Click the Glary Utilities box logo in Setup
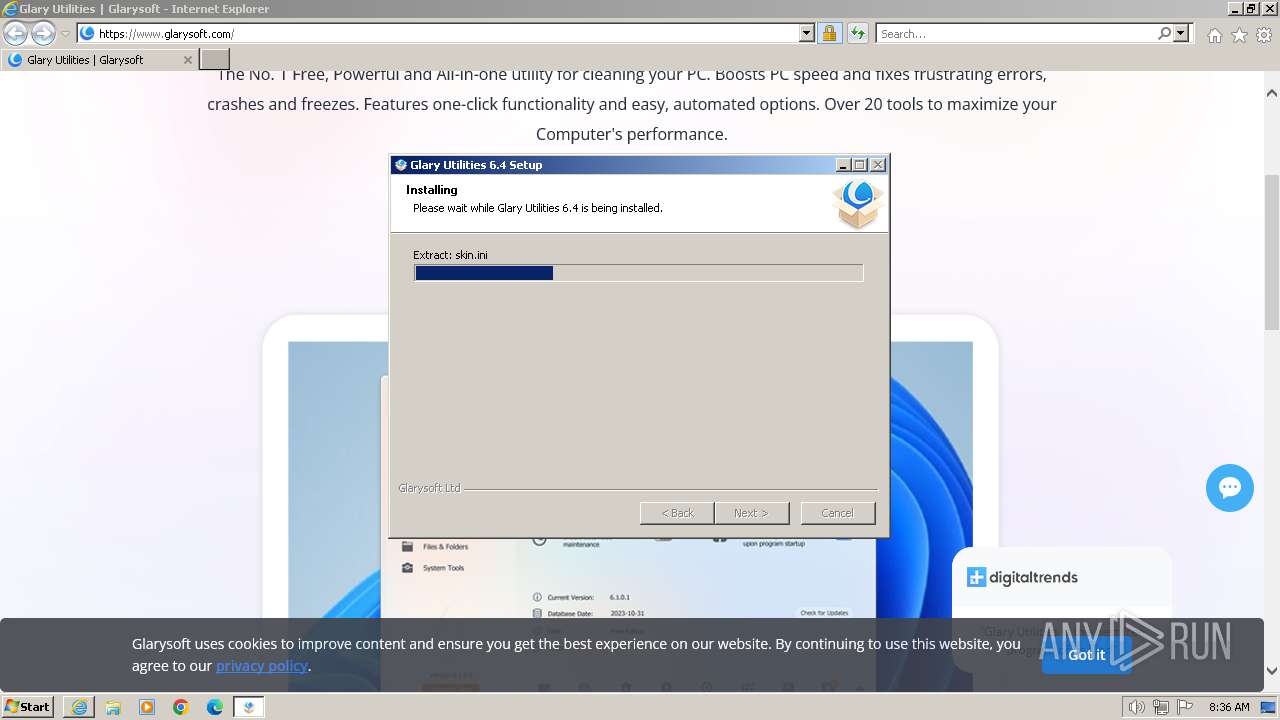 pos(858,203)
